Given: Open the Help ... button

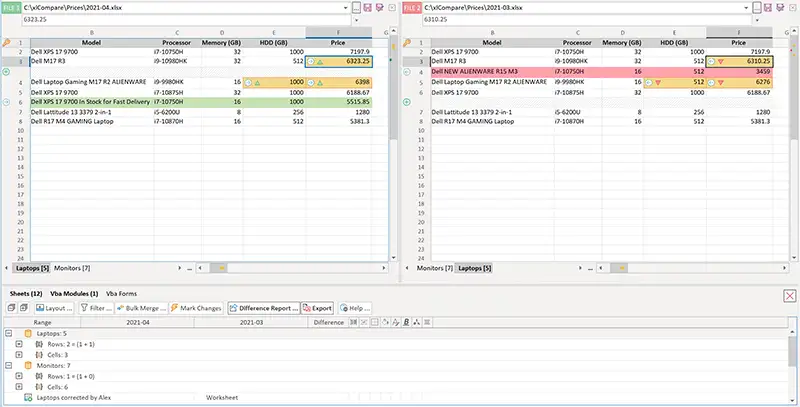Looking at the screenshot, I should [355, 308].
